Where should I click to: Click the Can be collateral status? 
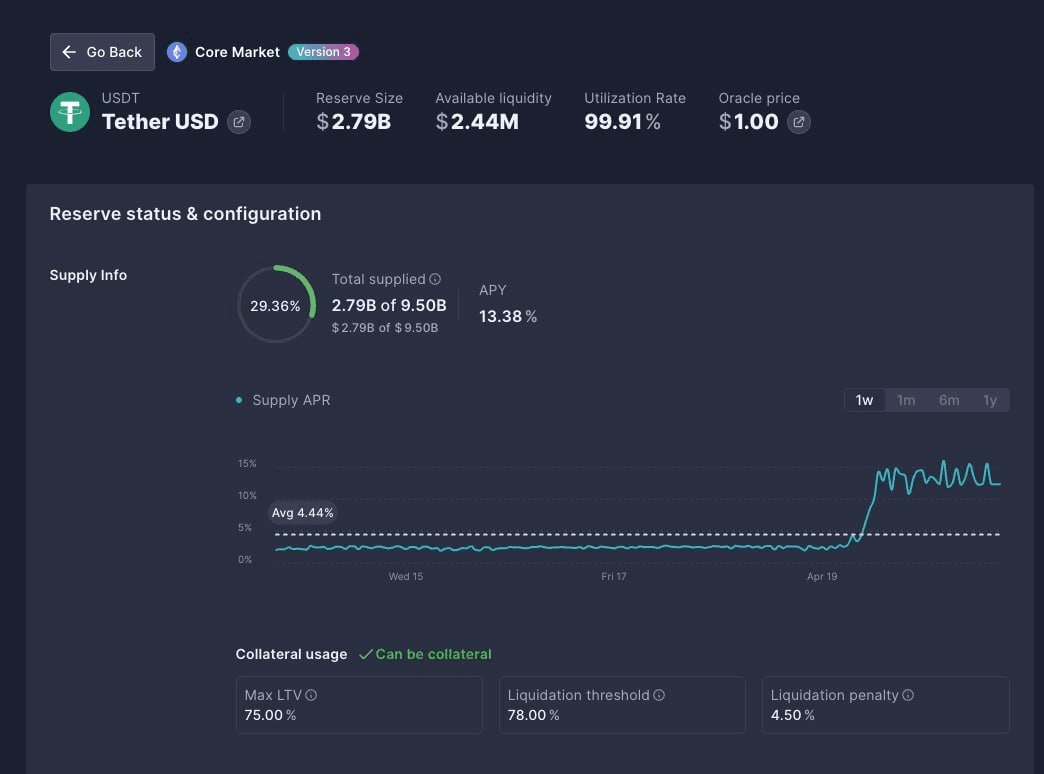(425, 654)
